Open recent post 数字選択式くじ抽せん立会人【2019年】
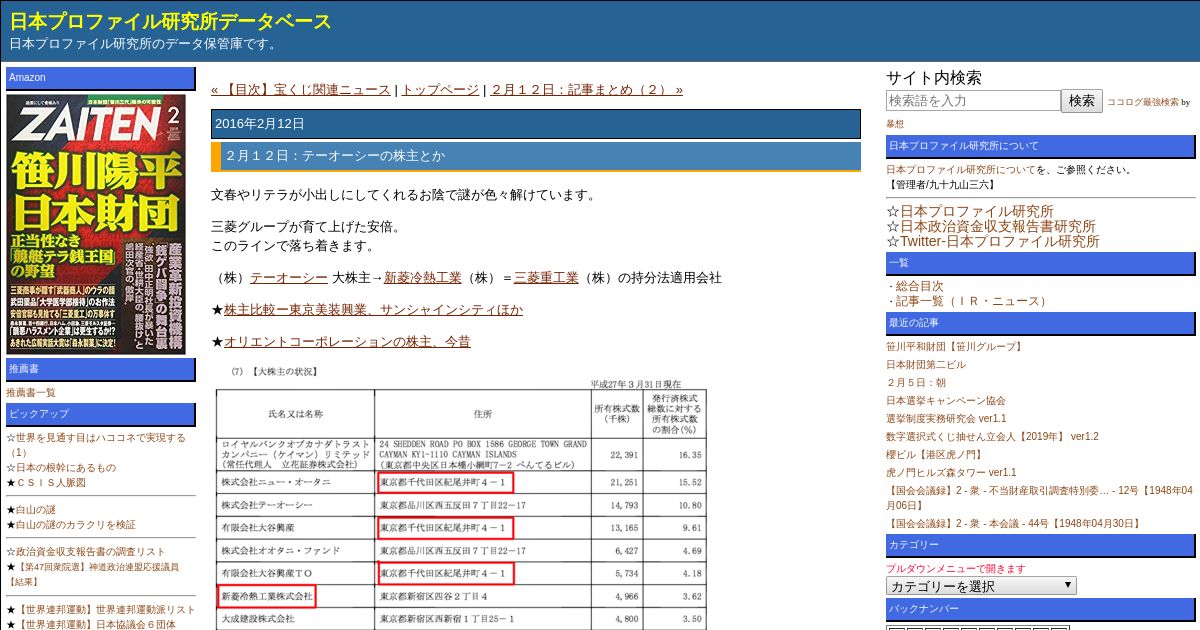The image size is (1200, 630). (992, 437)
